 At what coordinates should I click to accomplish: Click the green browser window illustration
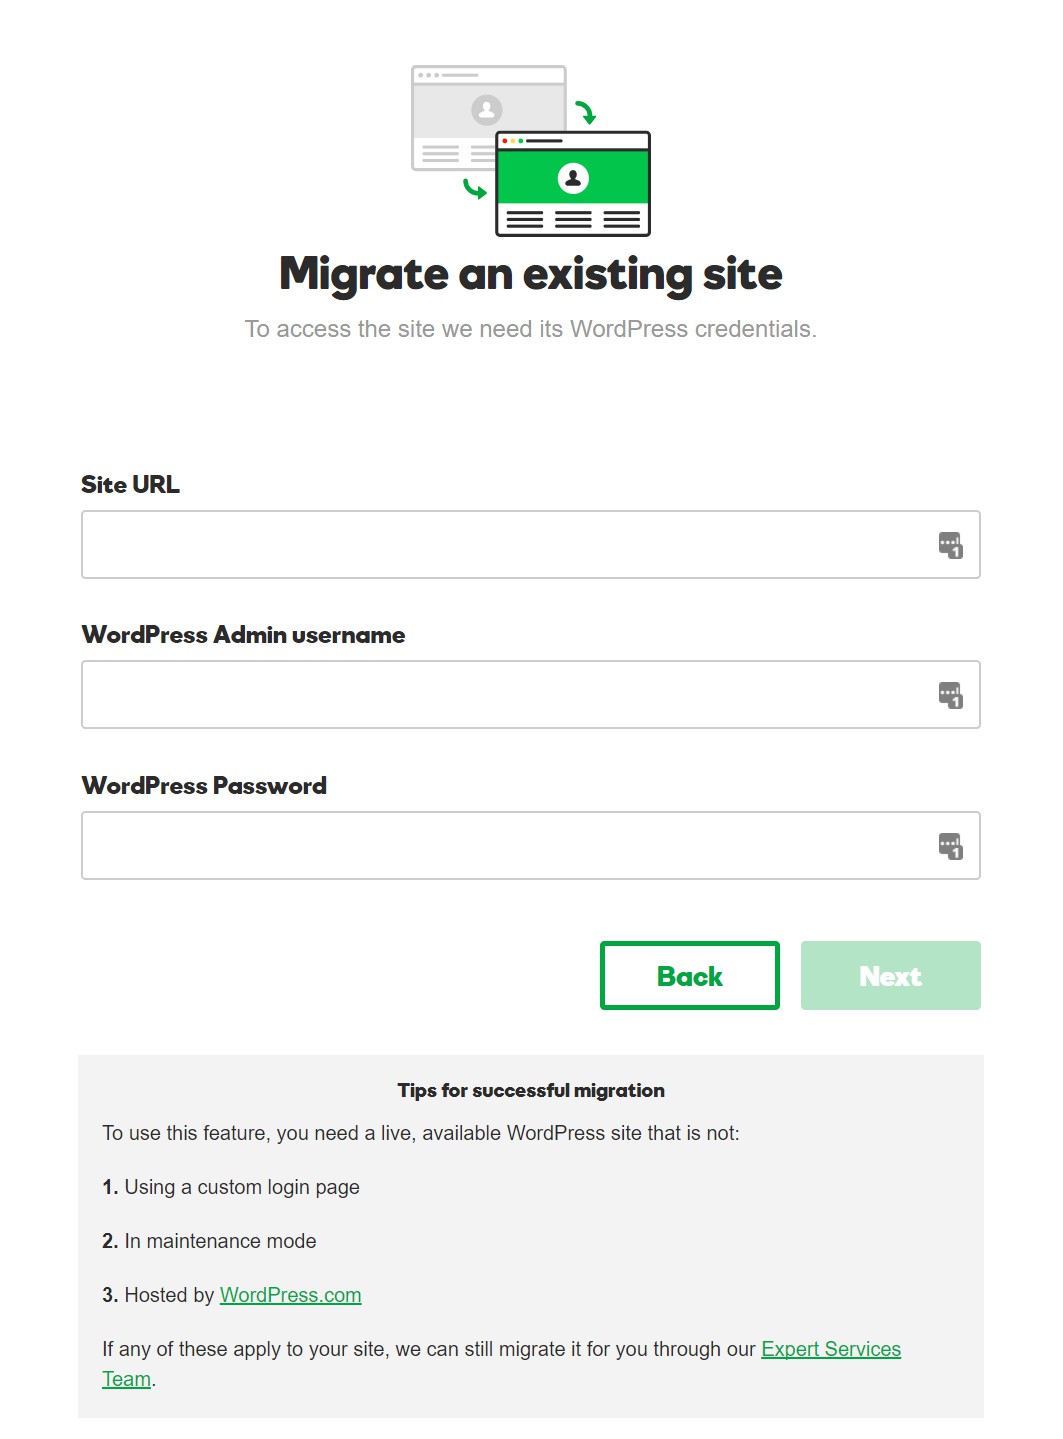[573, 184]
